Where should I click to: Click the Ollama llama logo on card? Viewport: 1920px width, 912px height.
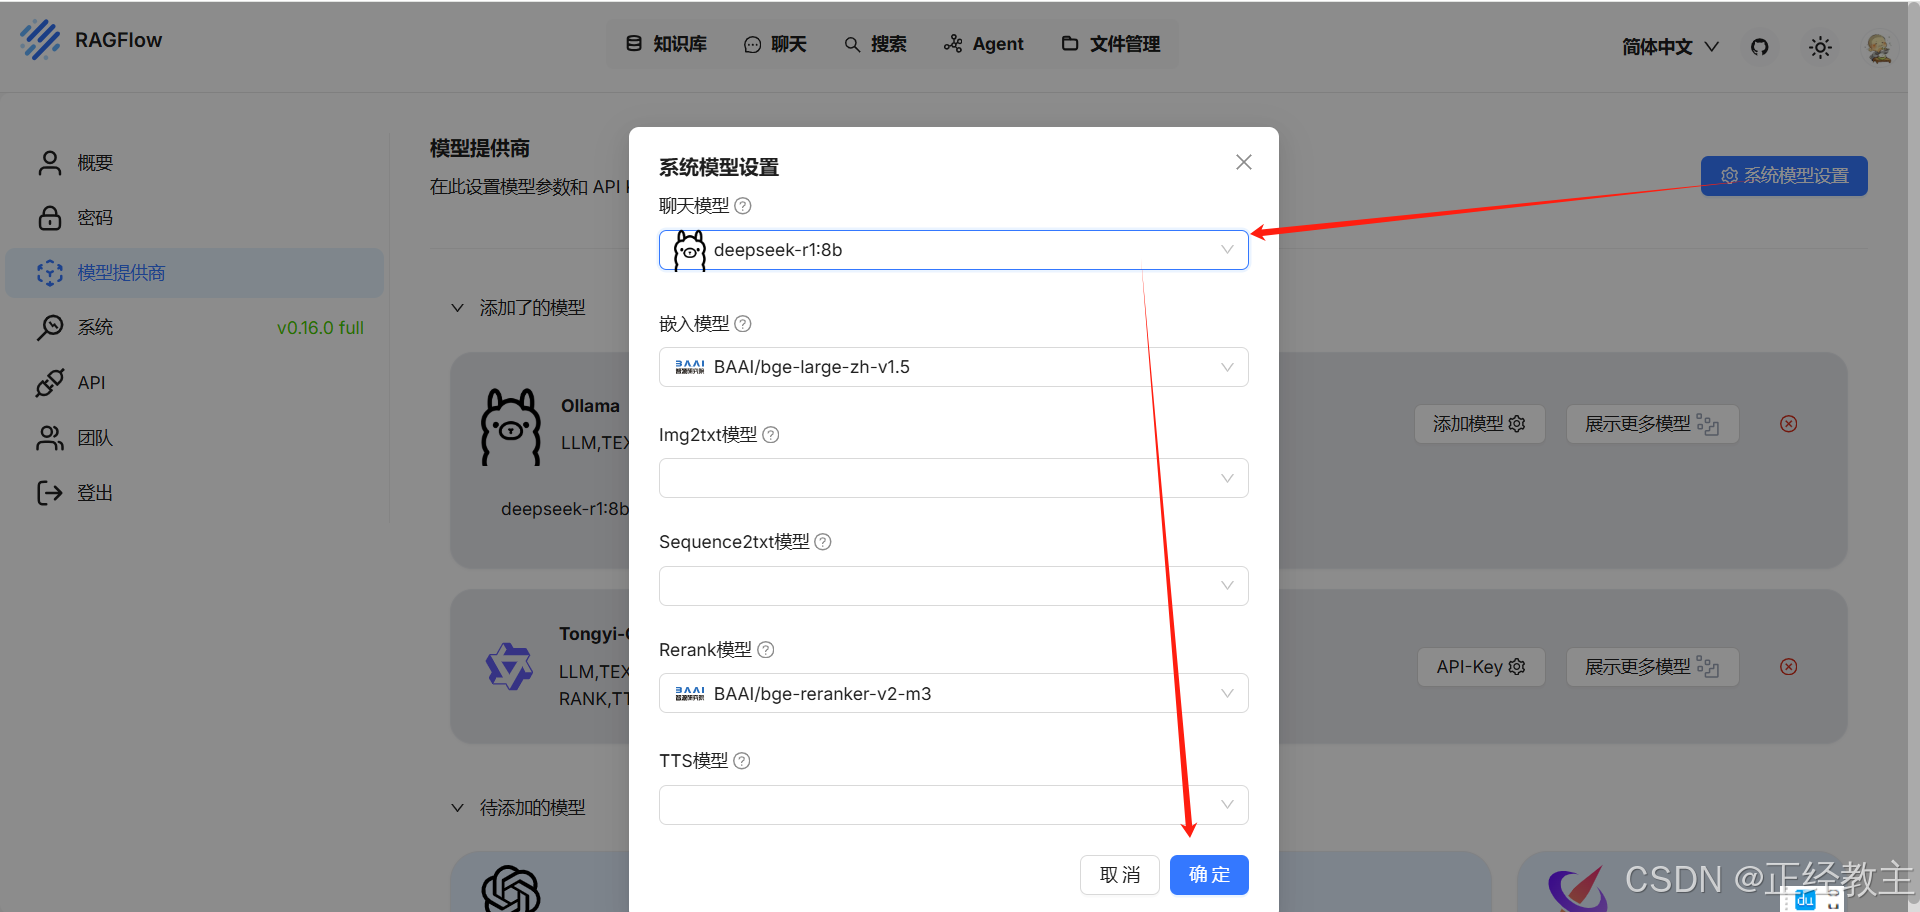click(511, 427)
